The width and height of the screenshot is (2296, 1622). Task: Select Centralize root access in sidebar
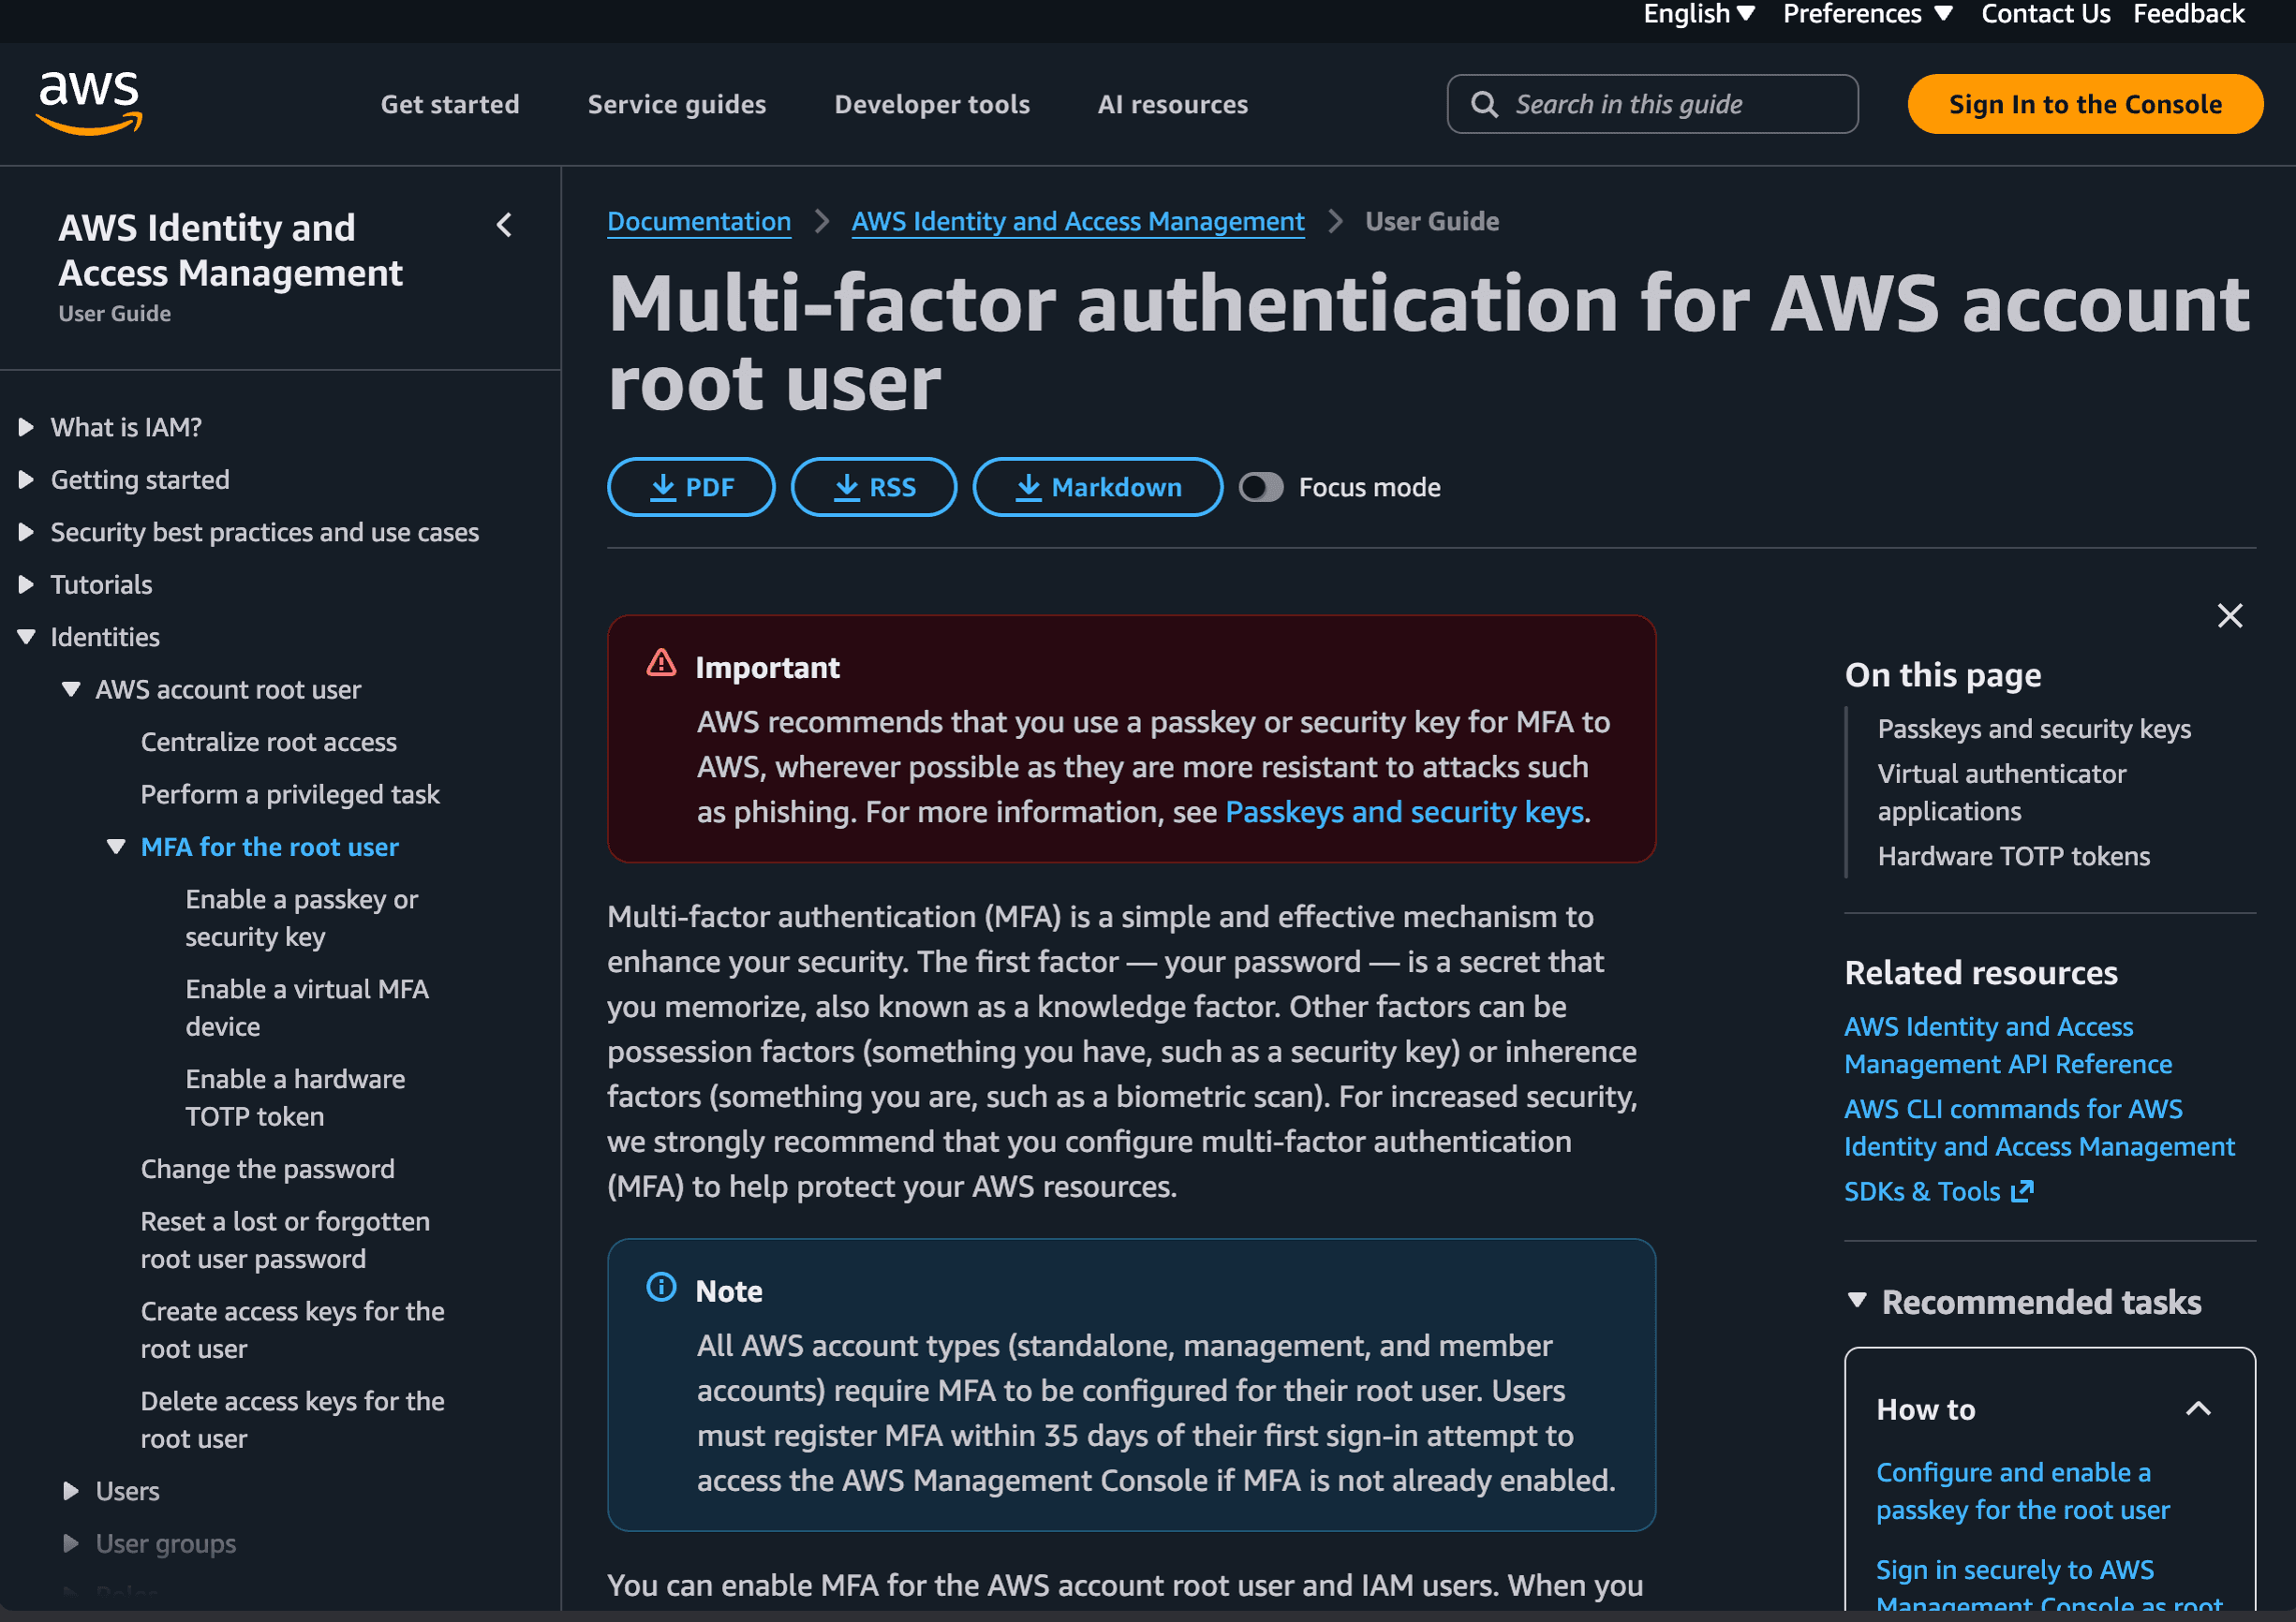pos(268,742)
